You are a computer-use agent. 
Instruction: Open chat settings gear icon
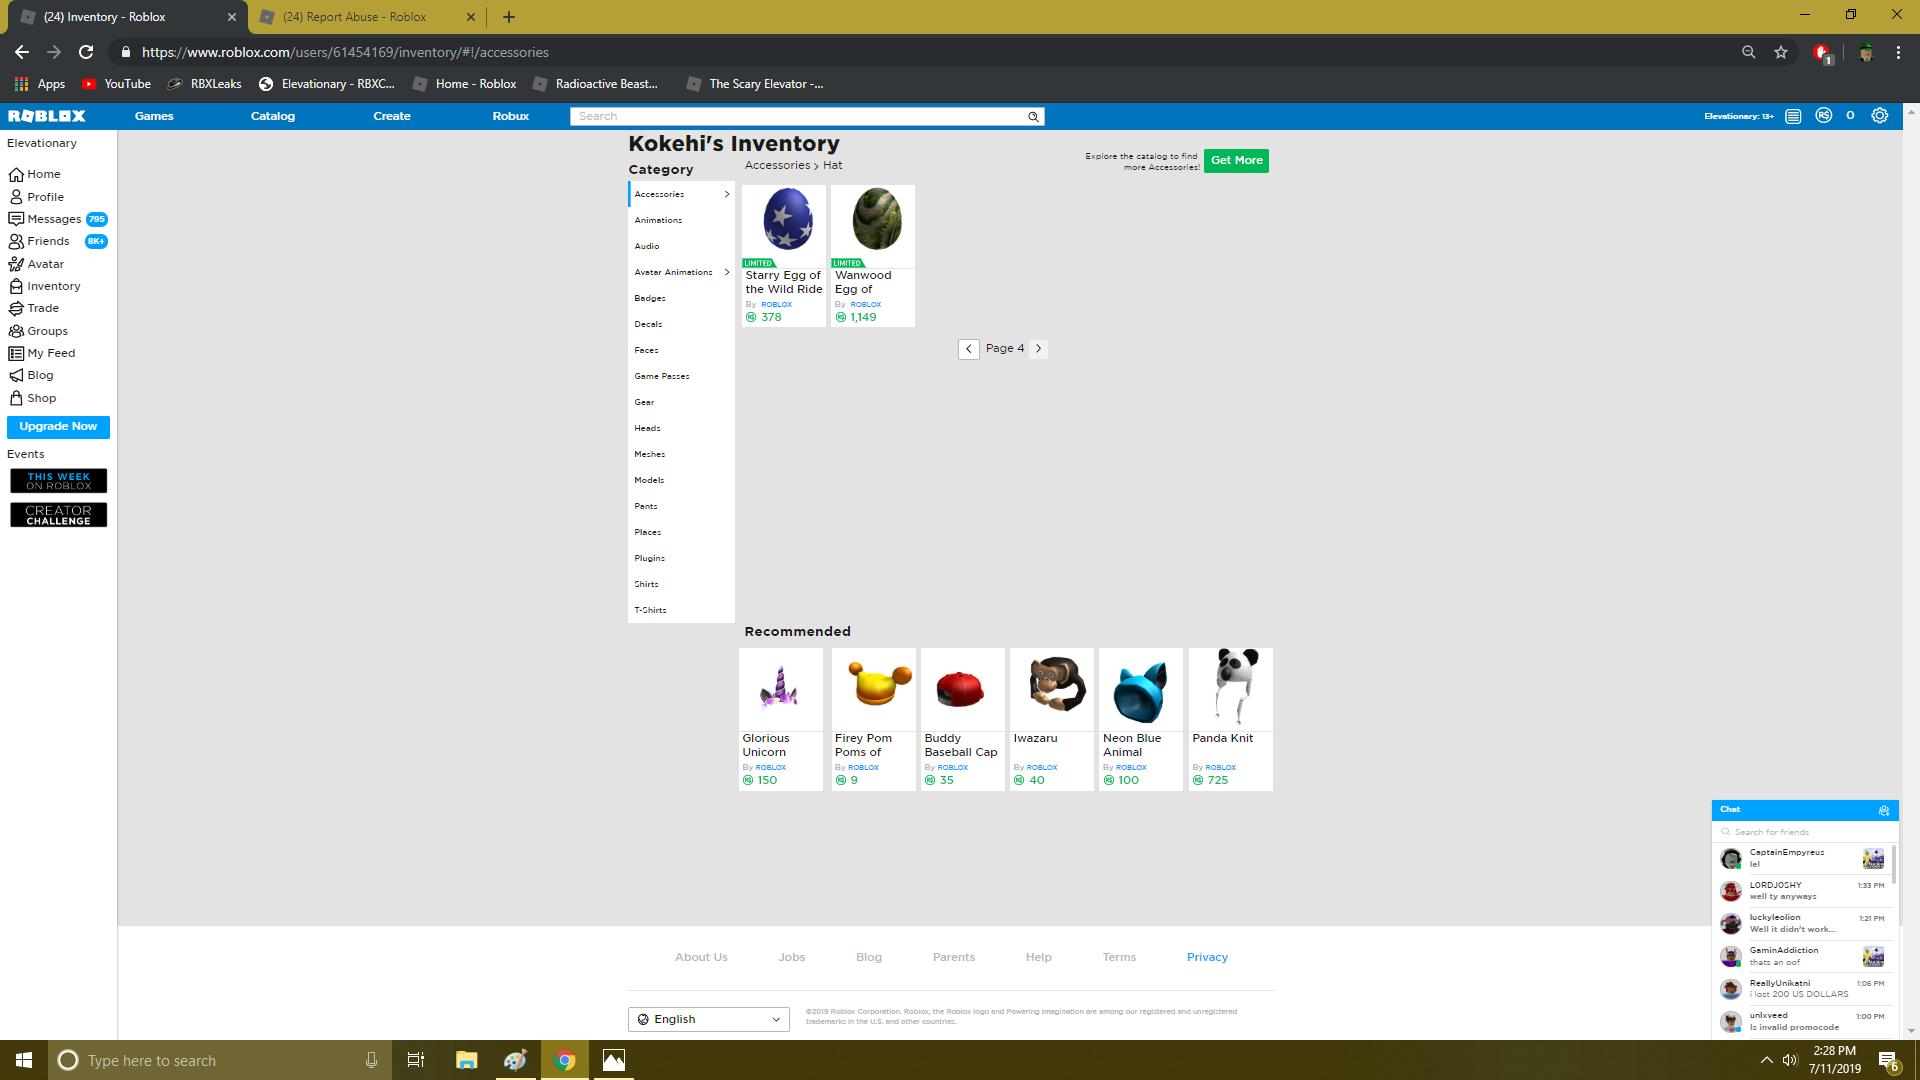[1883, 810]
